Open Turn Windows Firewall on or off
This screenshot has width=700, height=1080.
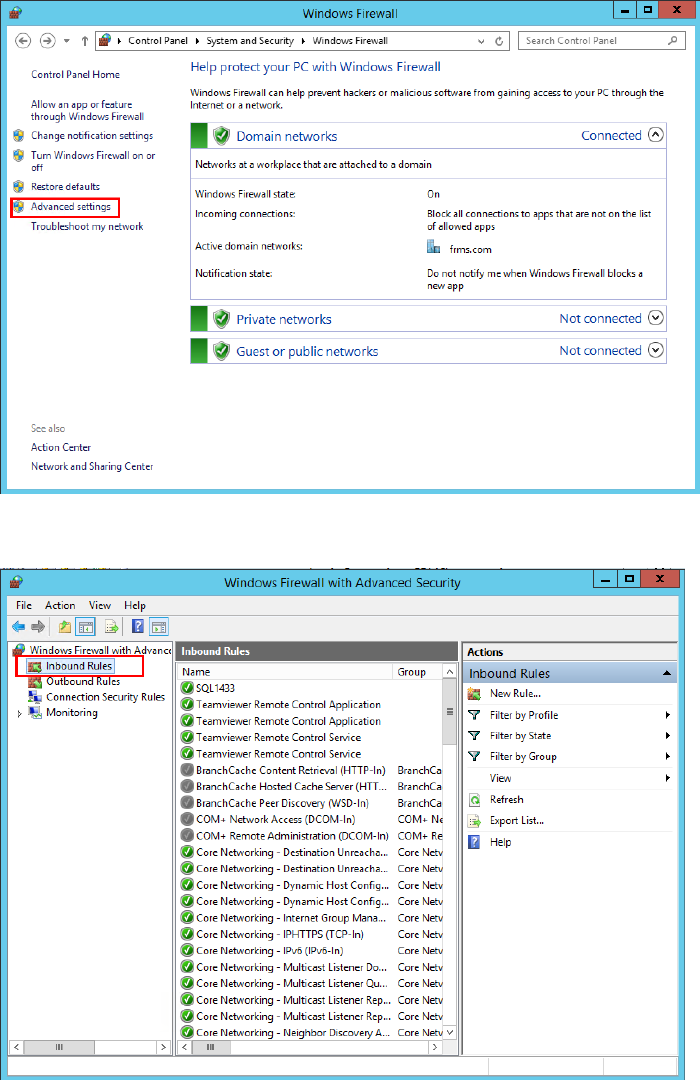tap(93, 161)
